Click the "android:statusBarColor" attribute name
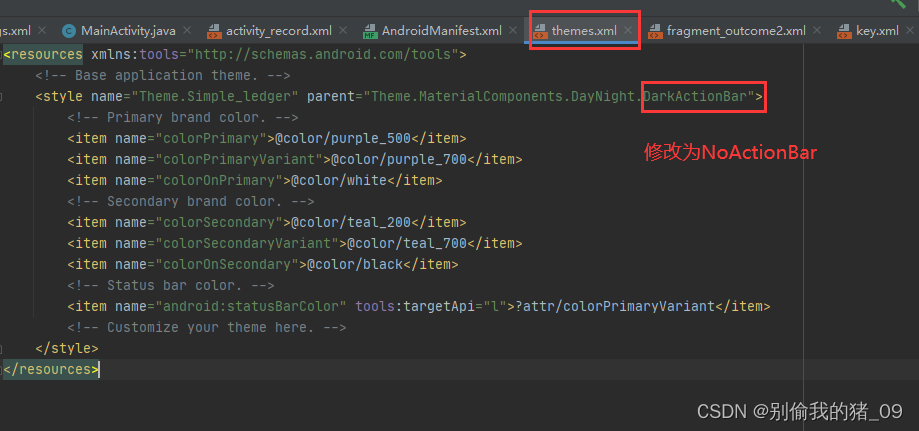Image resolution: width=919 pixels, height=431 pixels. tap(251, 307)
